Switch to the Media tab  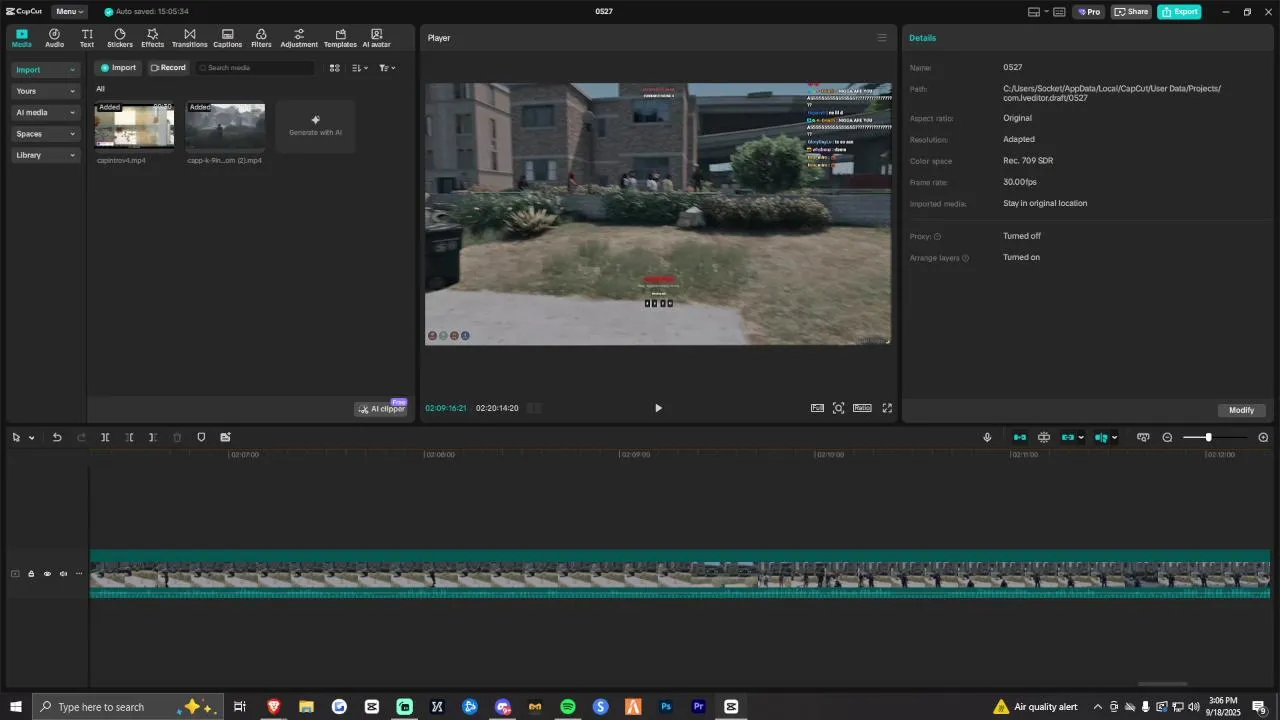pos(22,38)
